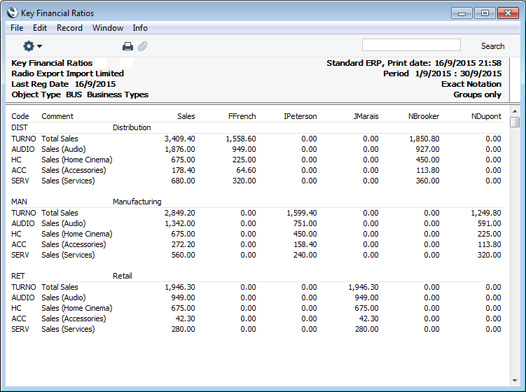Maximize the Key Financial Ratios window

(x=485, y=13)
